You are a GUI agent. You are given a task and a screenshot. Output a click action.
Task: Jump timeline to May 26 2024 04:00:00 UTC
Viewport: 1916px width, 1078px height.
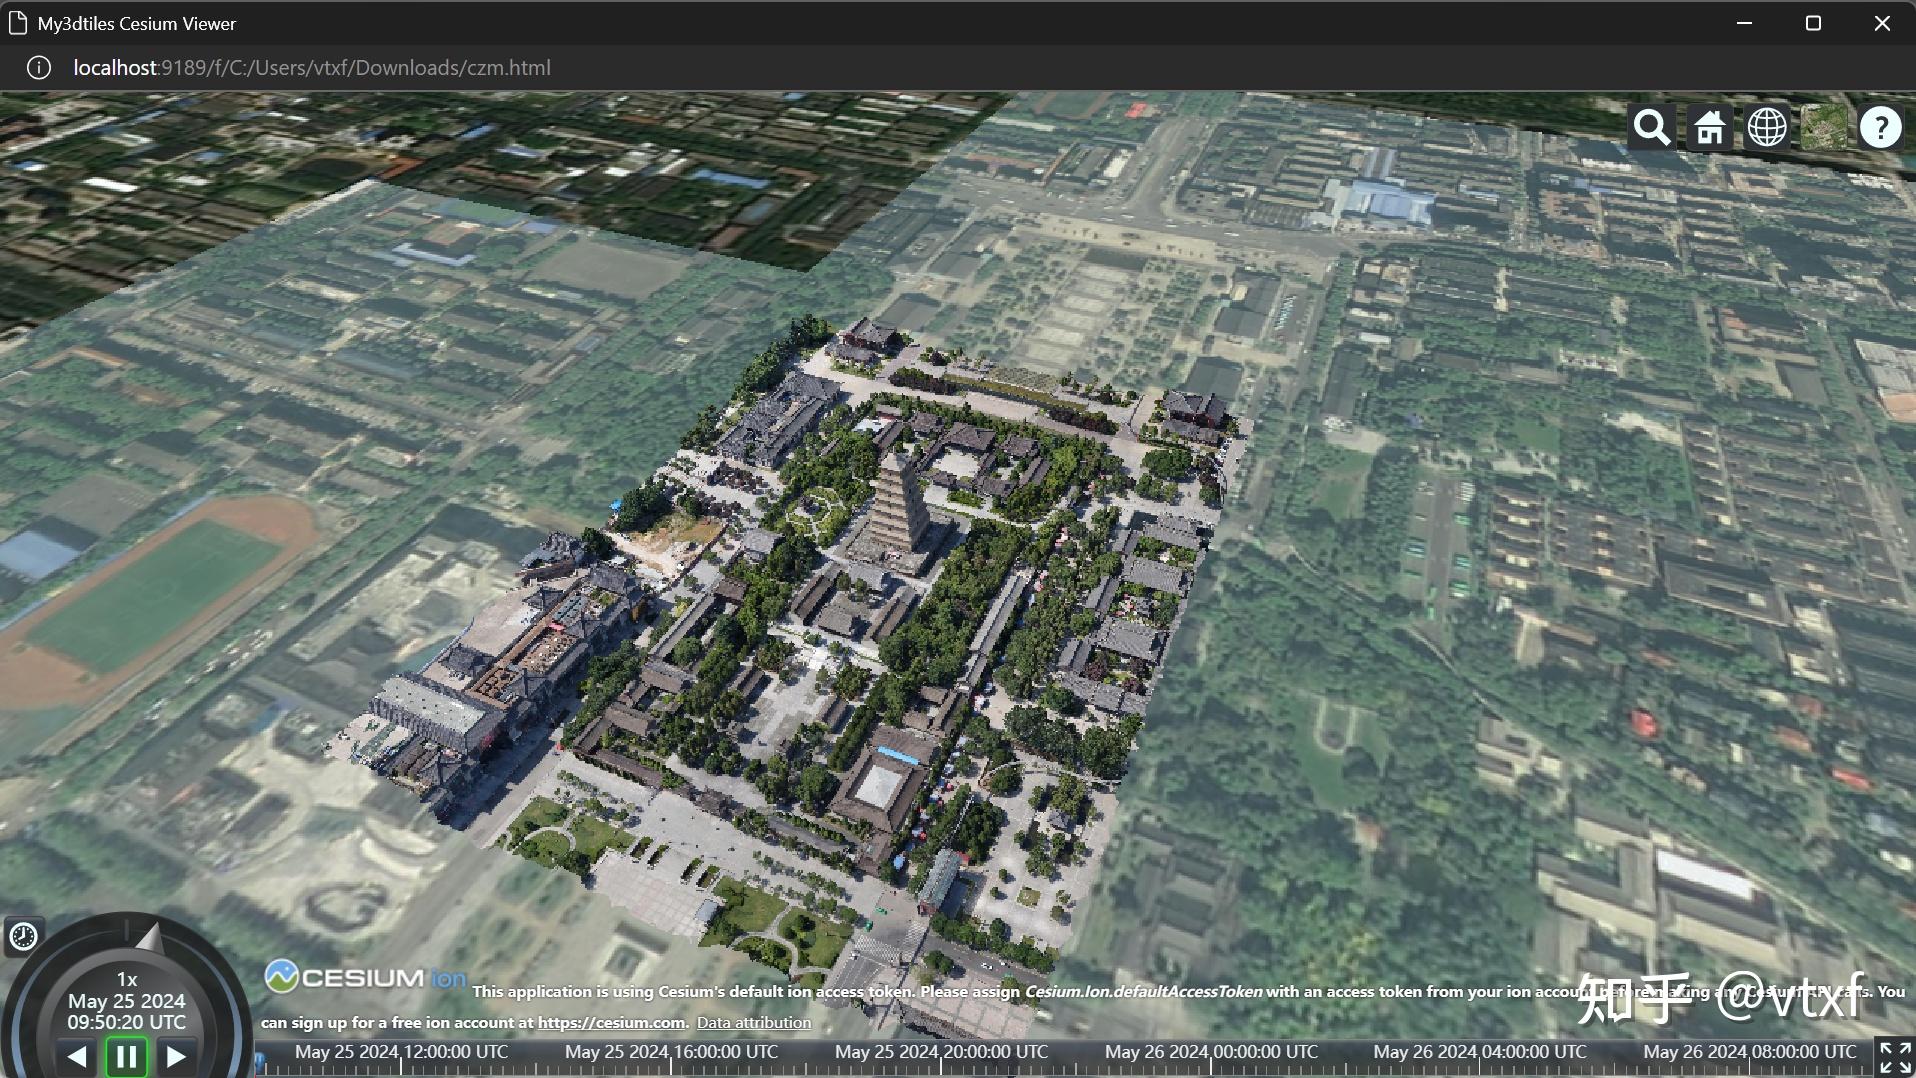coord(1480,1052)
